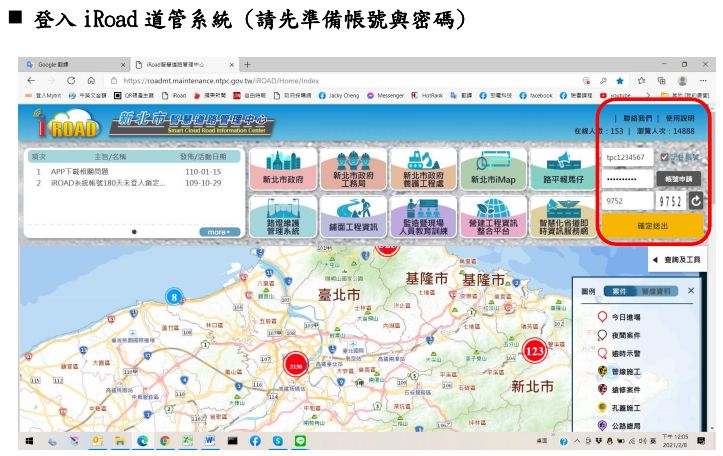Click the 孔蓋施工 legend entry
723x456 pixels.
(x=619, y=408)
